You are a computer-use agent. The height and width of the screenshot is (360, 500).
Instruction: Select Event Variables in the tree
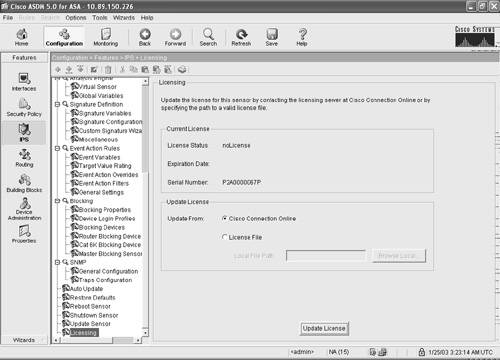pos(95,157)
